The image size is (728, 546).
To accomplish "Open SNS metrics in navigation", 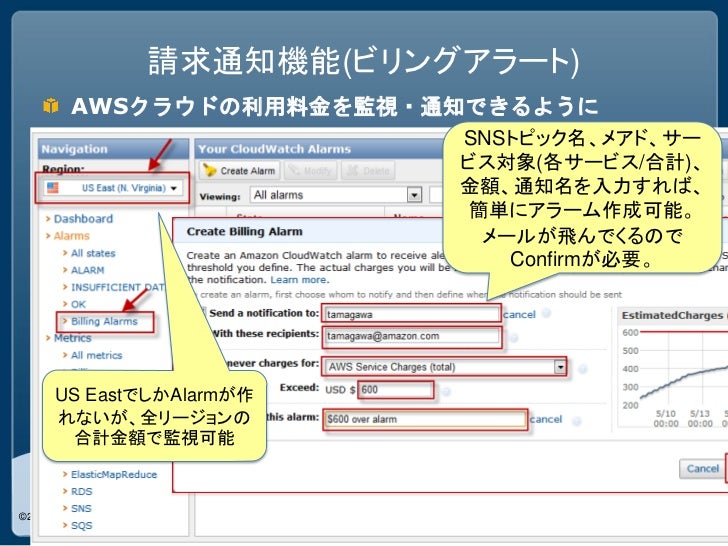I will pos(81,508).
